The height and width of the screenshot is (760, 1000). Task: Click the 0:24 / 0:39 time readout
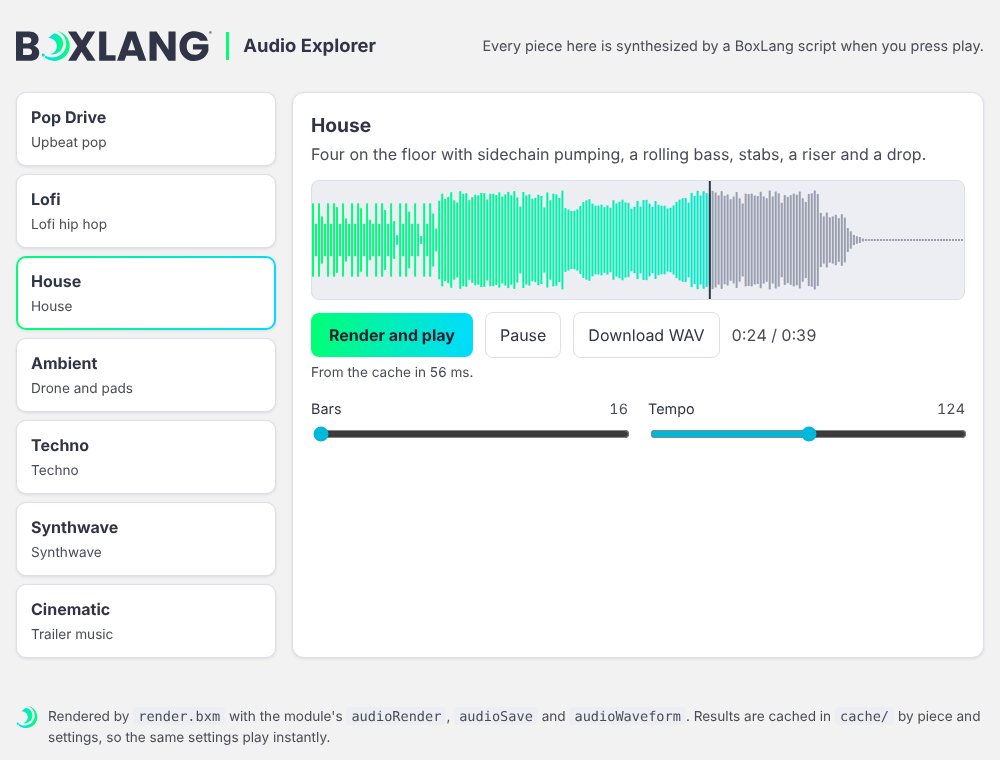pyautogui.click(x=774, y=335)
